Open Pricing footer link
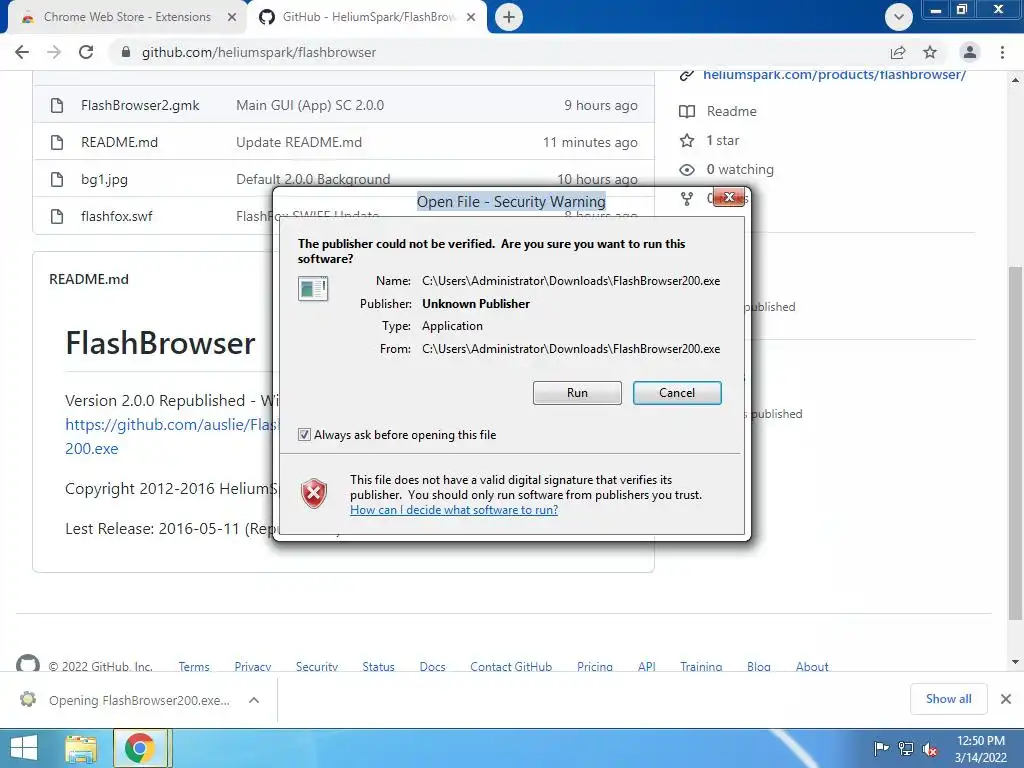The width and height of the screenshot is (1024, 768). click(x=595, y=667)
